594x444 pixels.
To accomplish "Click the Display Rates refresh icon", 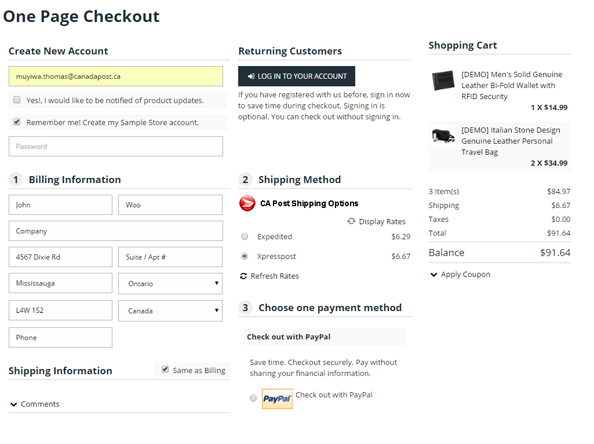I will coord(352,221).
